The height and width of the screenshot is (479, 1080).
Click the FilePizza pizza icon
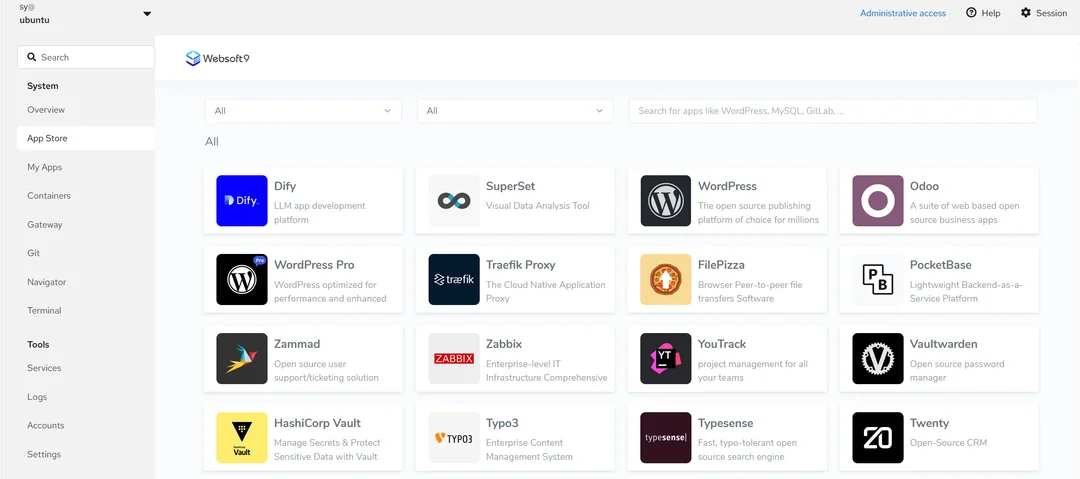click(666, 279)
